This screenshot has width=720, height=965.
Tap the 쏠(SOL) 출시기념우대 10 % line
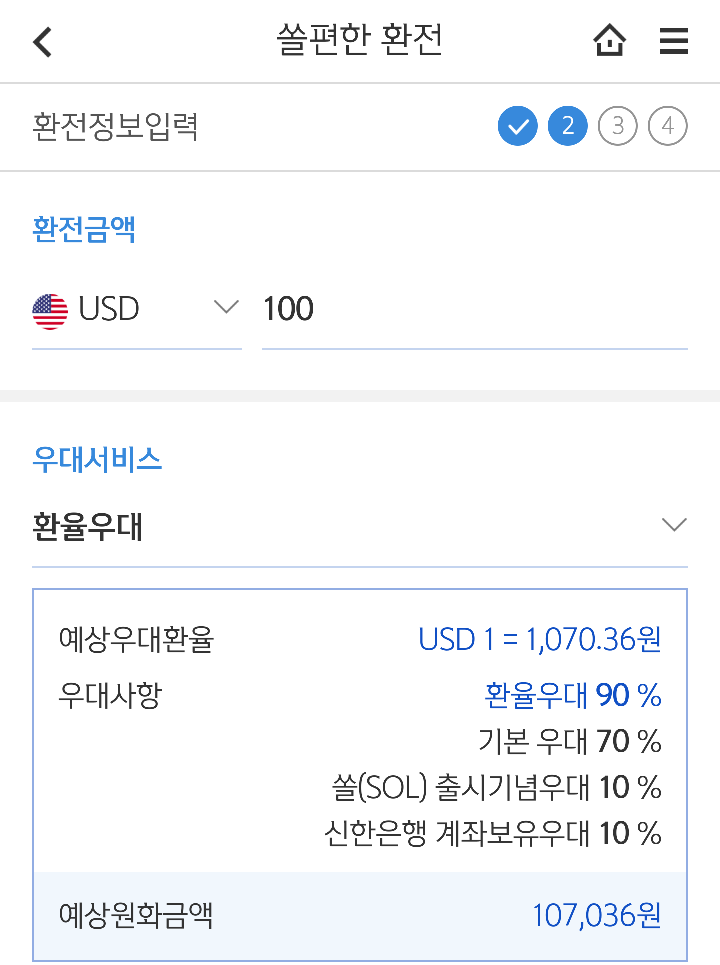click(497, 787)
